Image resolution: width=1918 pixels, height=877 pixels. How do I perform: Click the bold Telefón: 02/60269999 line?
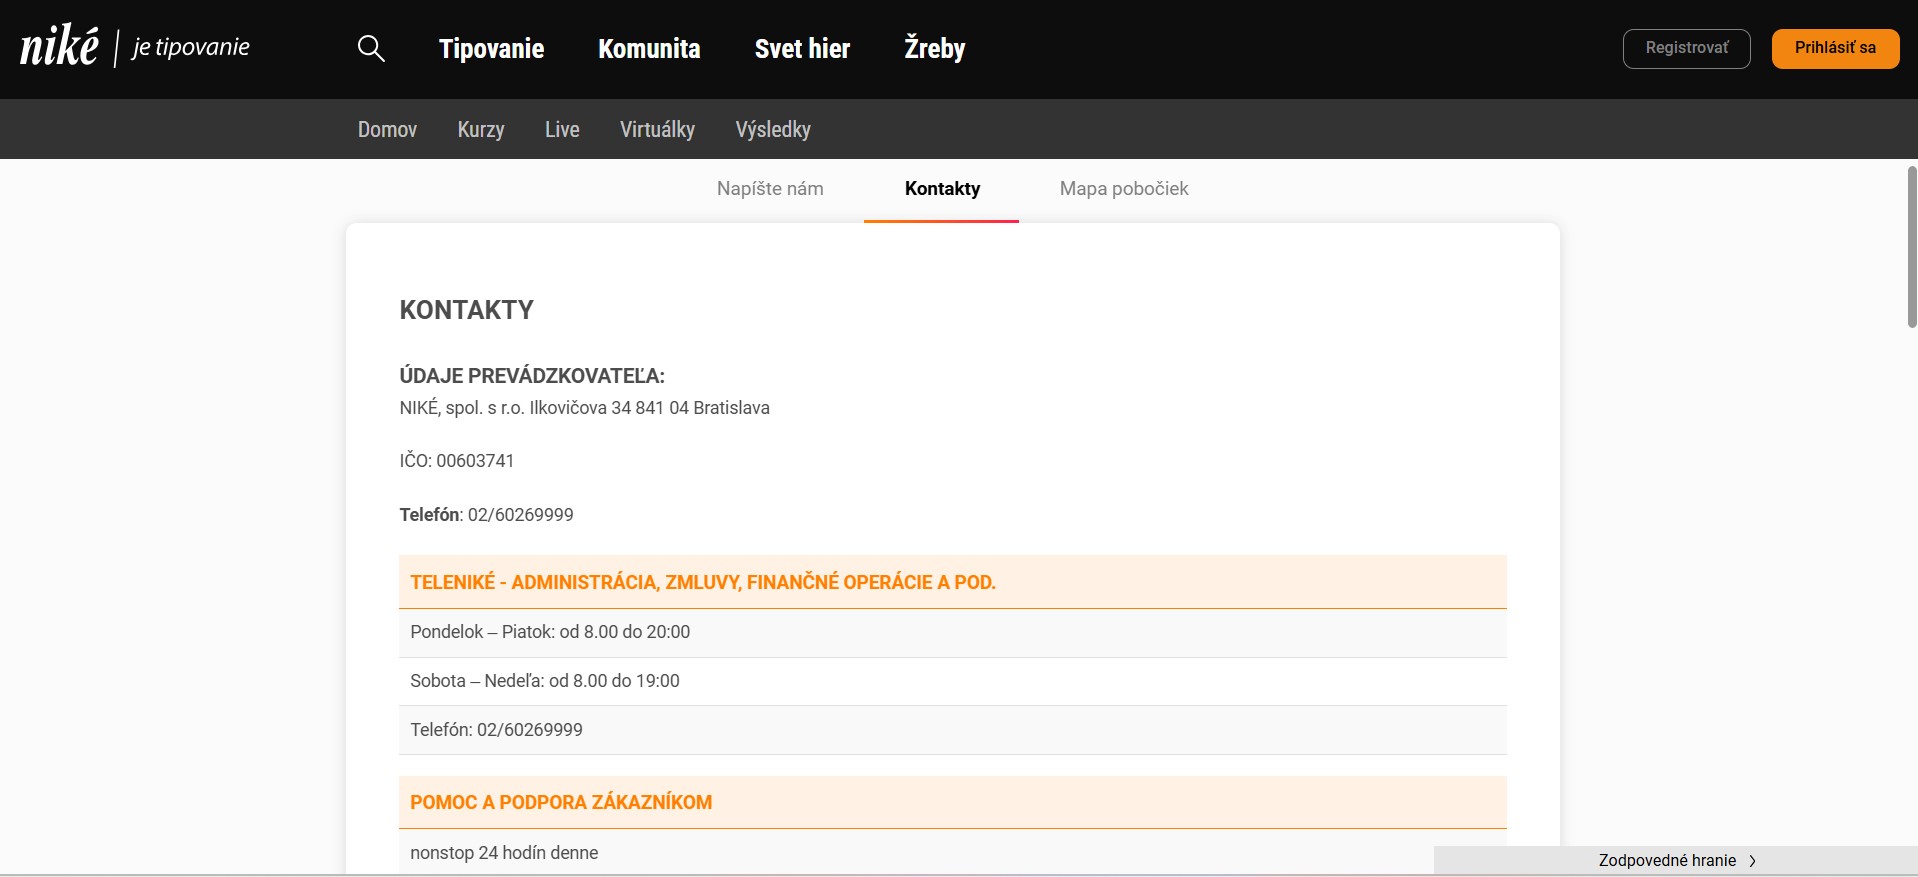(x=486, y=515)
